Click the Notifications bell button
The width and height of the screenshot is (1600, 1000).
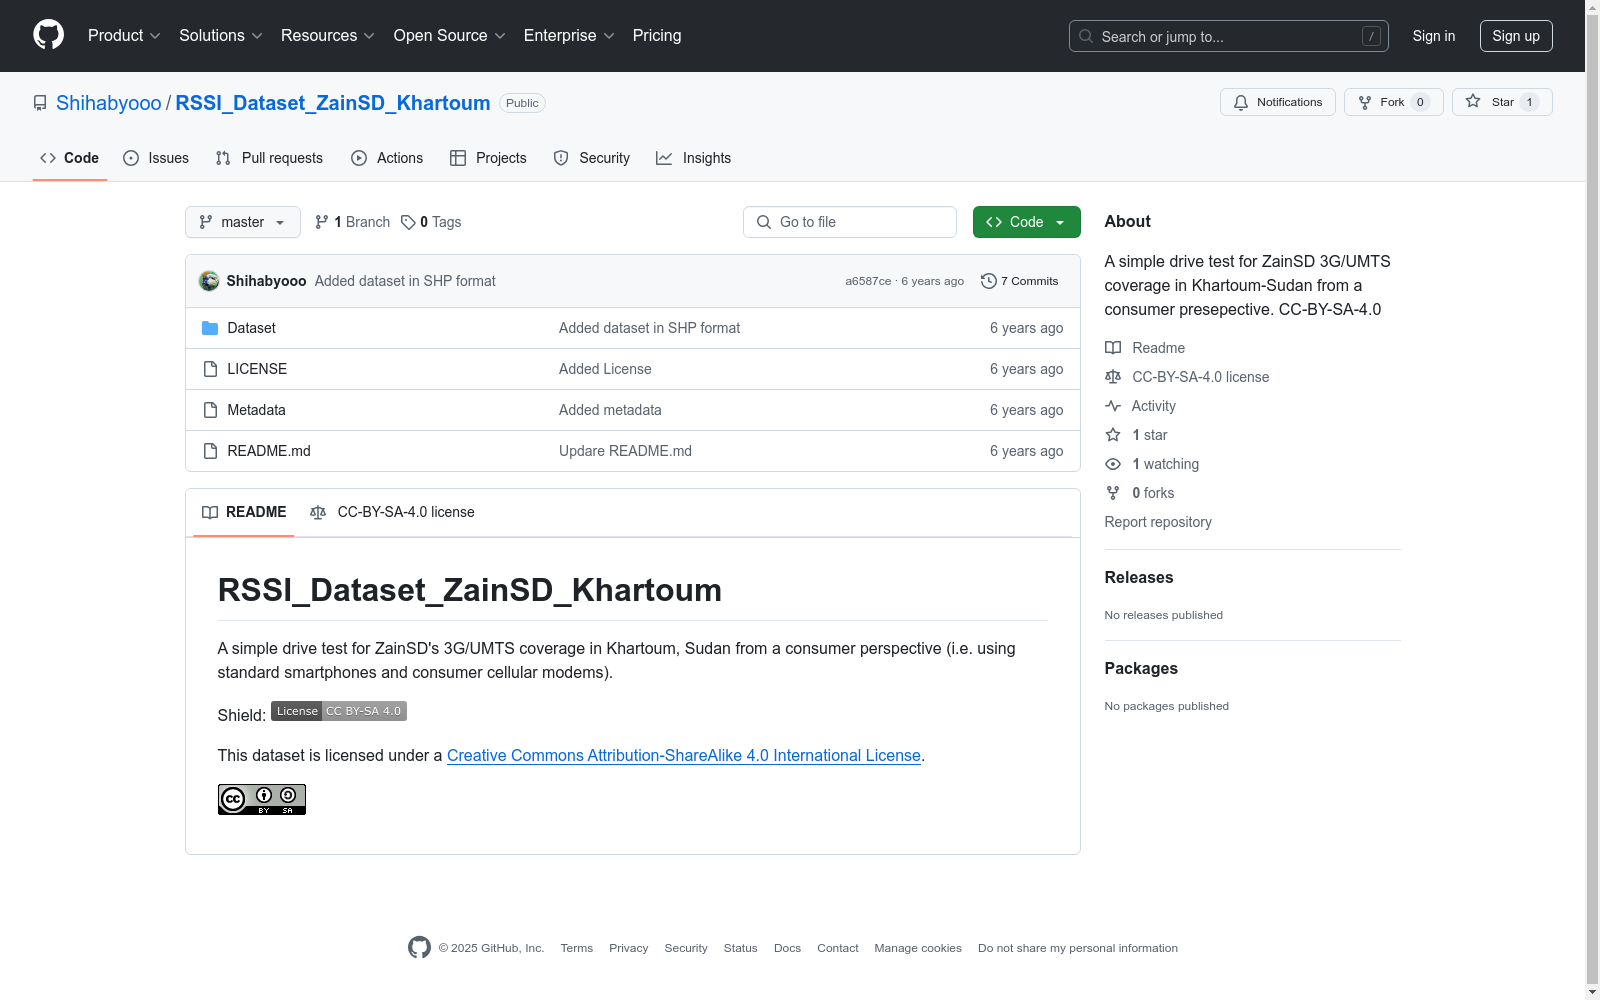(x=1277, y=102)
